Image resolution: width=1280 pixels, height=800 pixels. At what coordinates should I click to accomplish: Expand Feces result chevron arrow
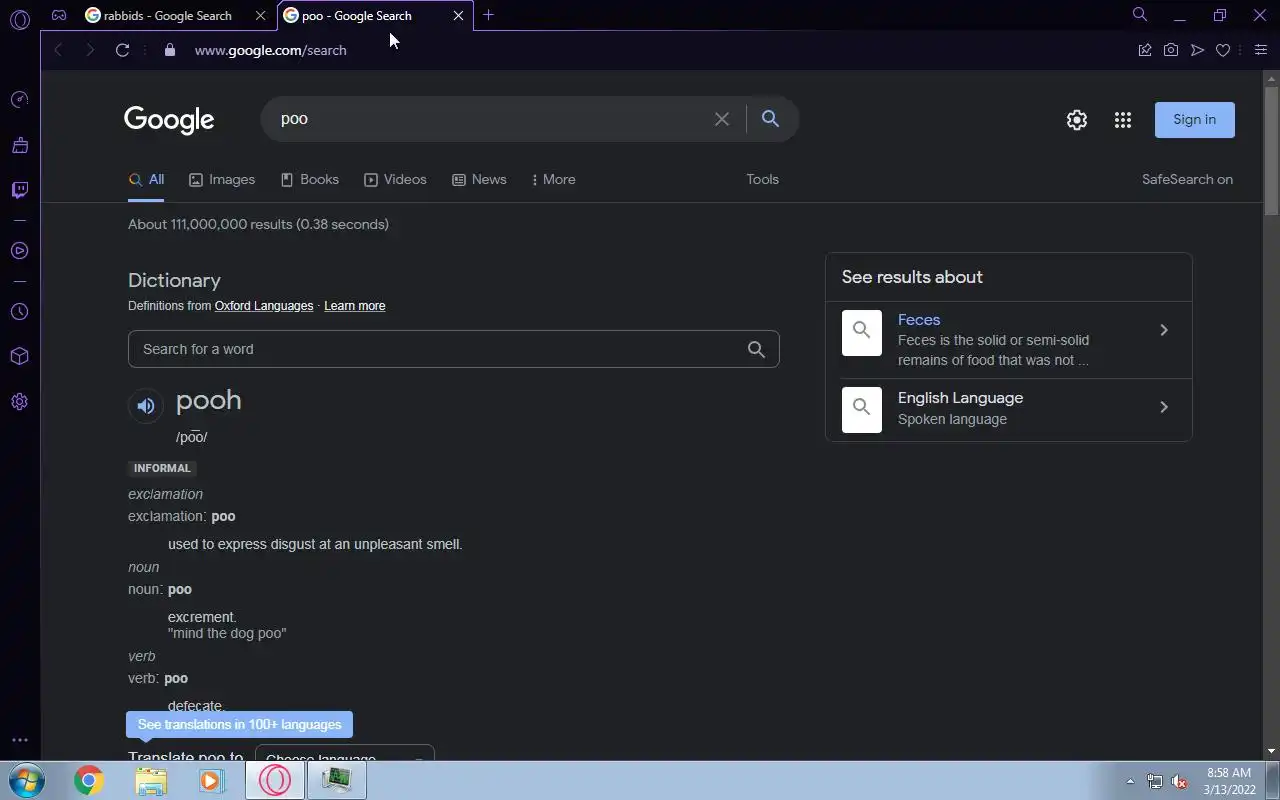pos(1164,330)
